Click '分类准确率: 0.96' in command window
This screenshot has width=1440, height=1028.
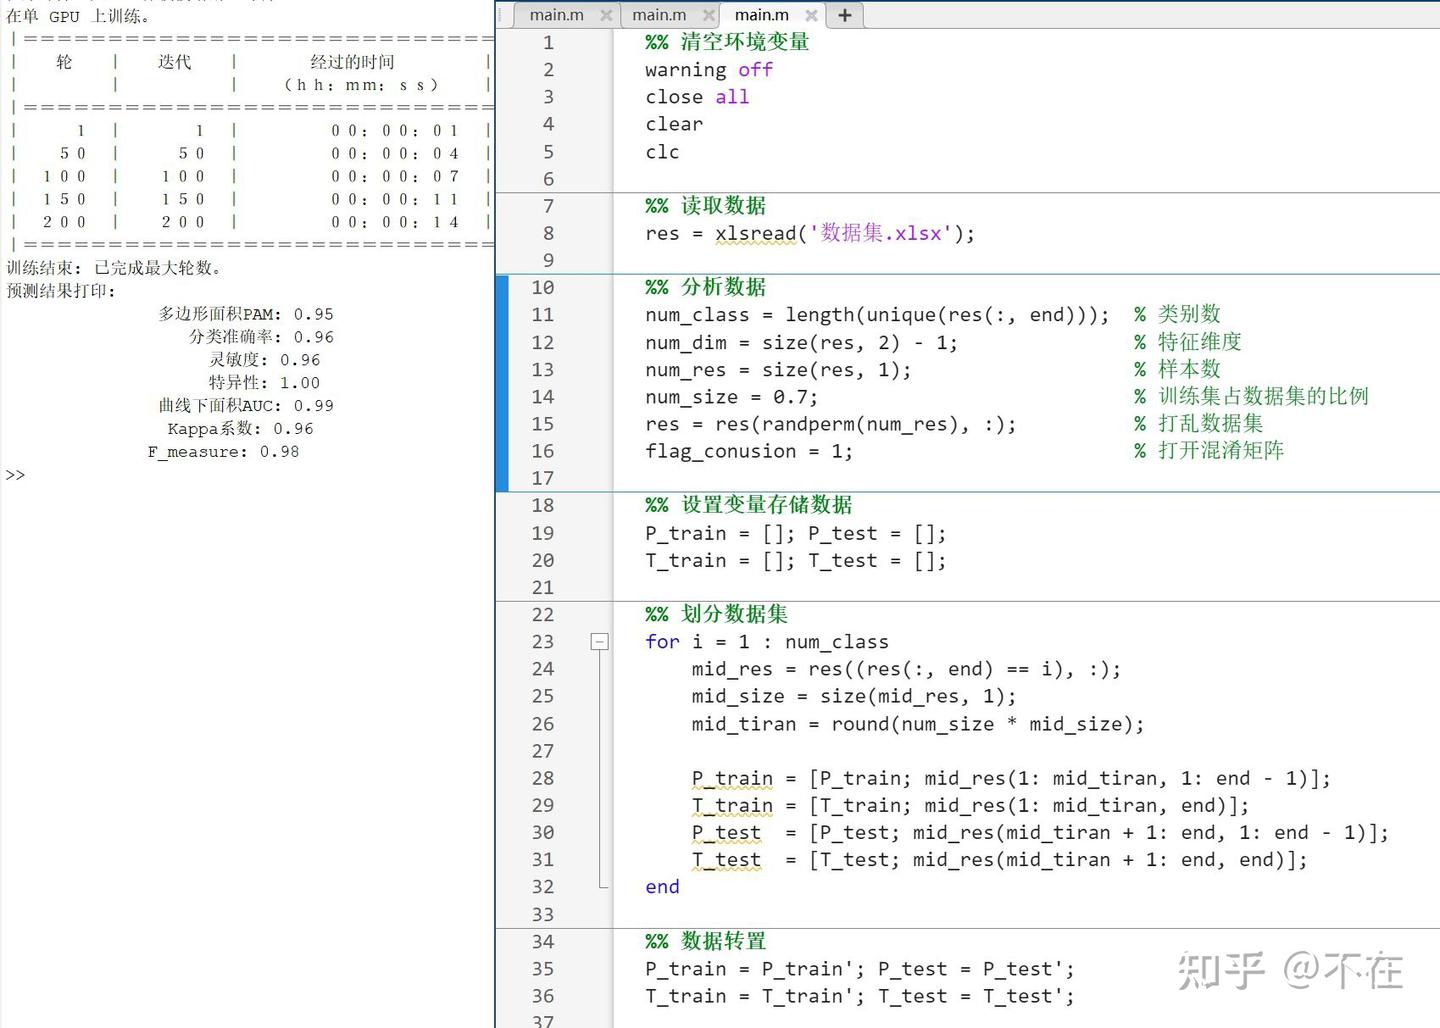[x=262, y=337]
